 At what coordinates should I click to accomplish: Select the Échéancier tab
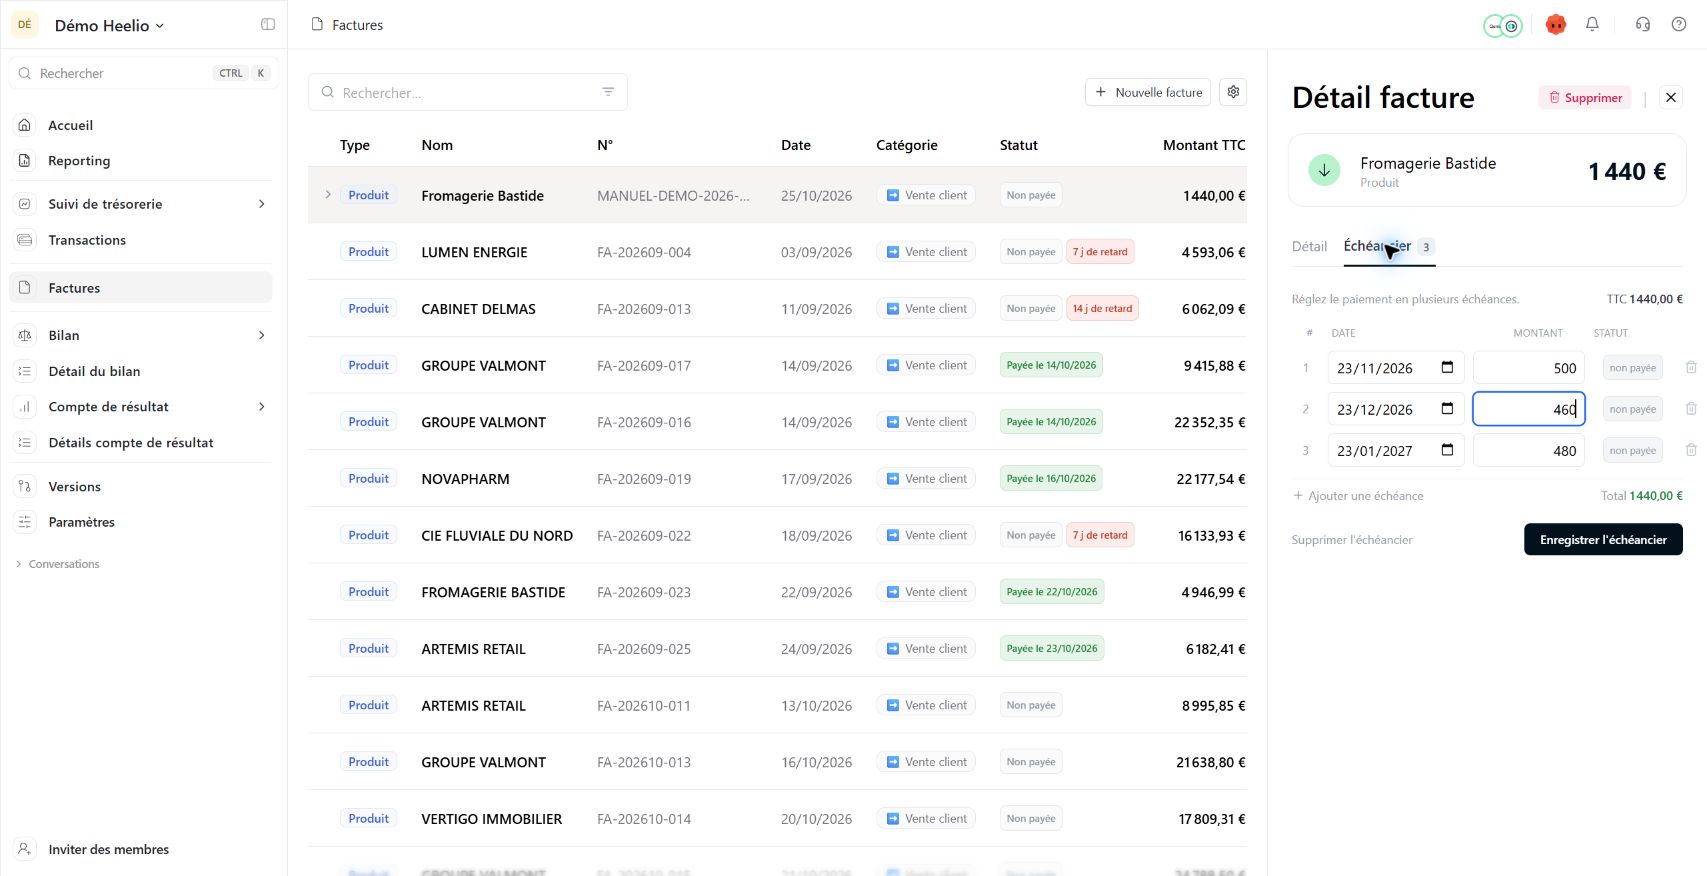[x=1388, y=246]
